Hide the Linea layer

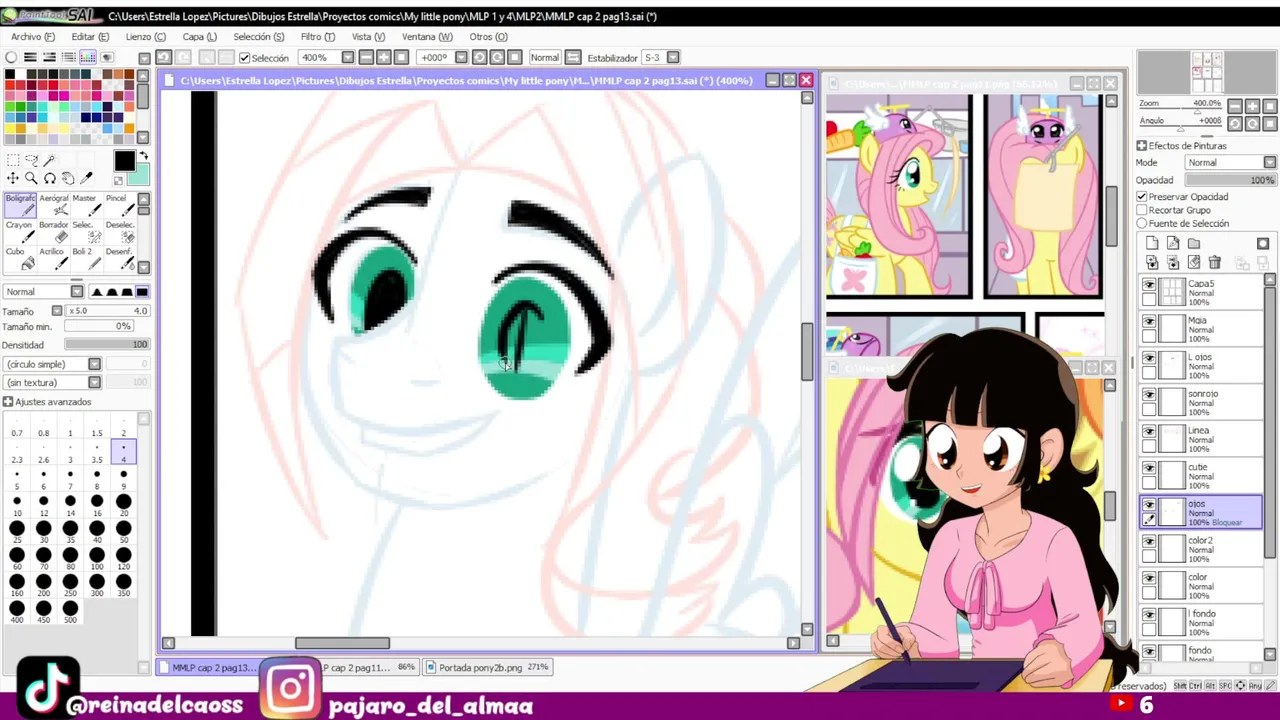tap(1149, 432)
